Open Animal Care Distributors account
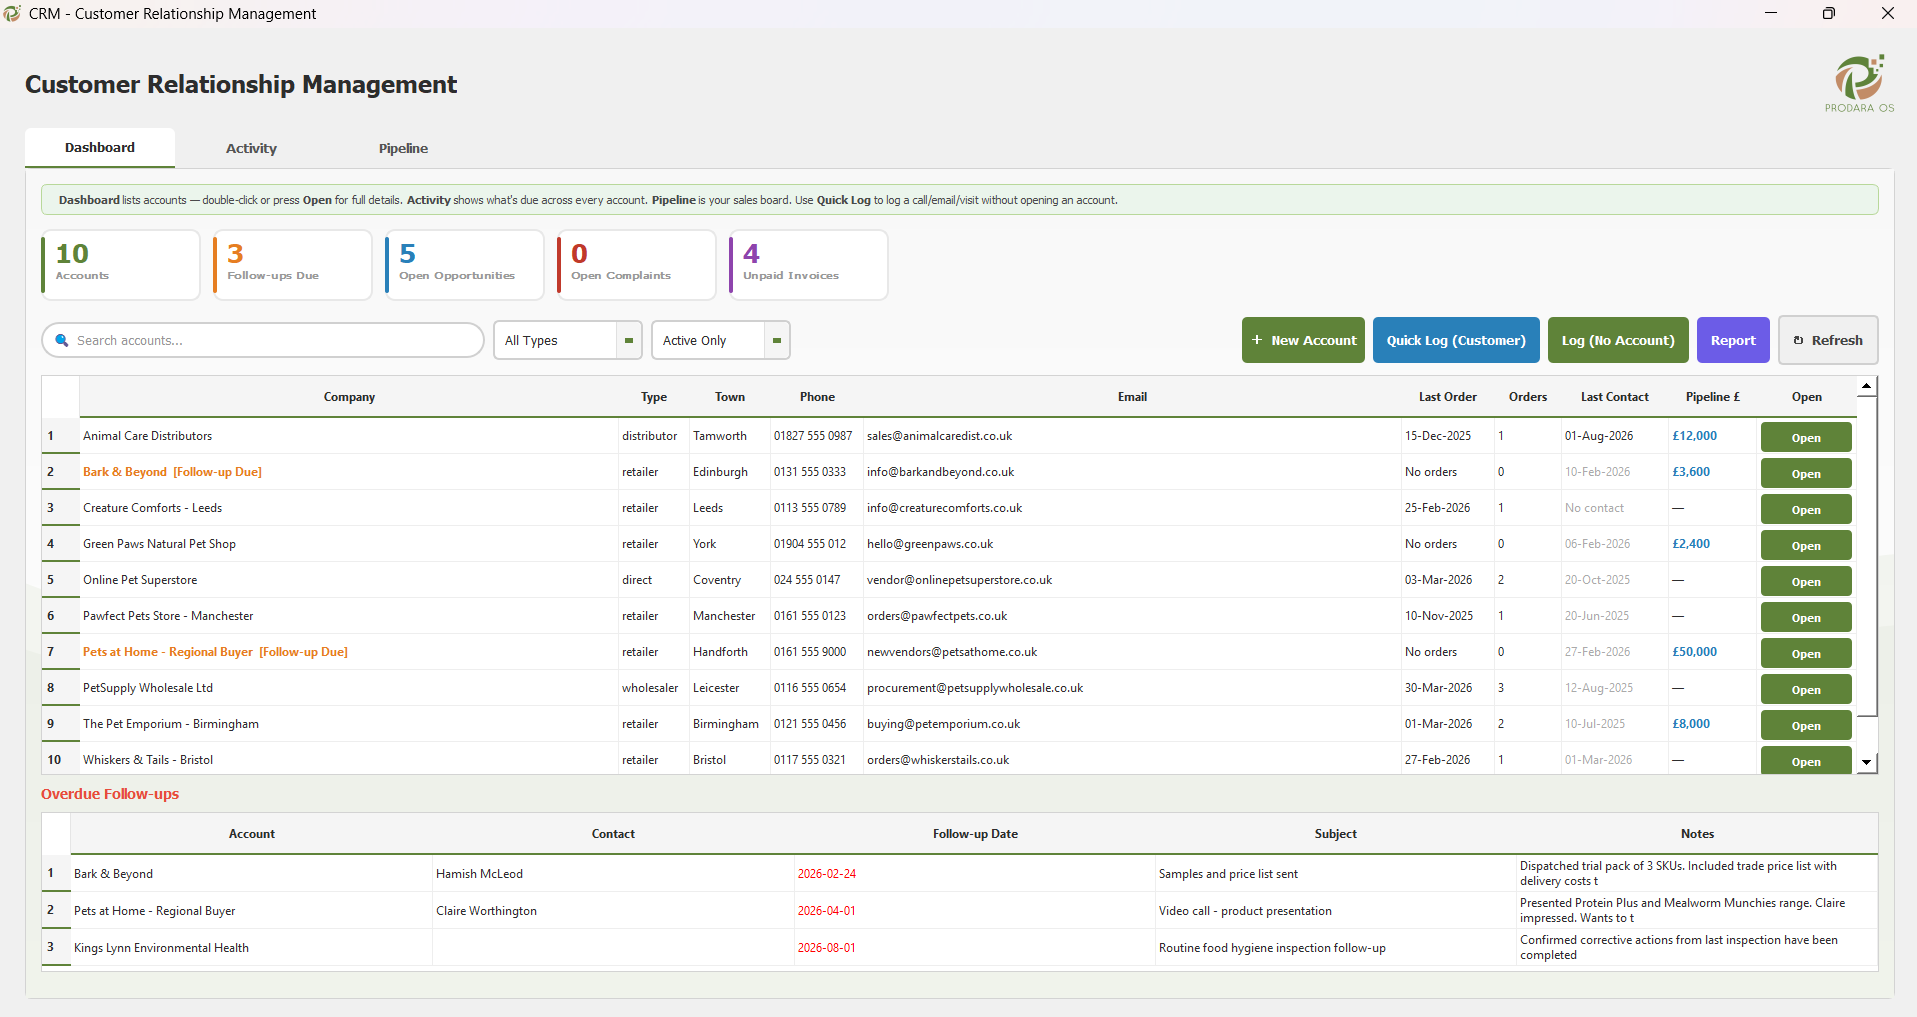The height and width of the screenshot is (1017, 1917). tap(1806, 437)
